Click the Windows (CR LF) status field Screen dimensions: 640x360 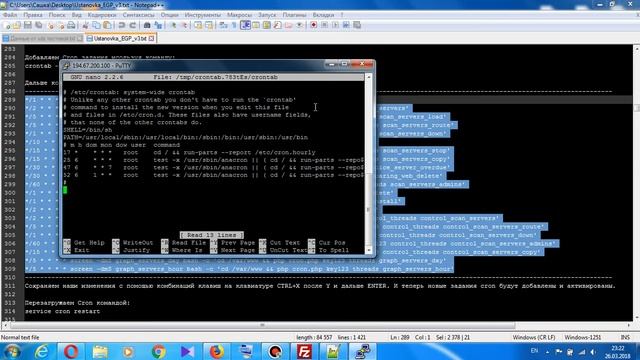[533, 338]
